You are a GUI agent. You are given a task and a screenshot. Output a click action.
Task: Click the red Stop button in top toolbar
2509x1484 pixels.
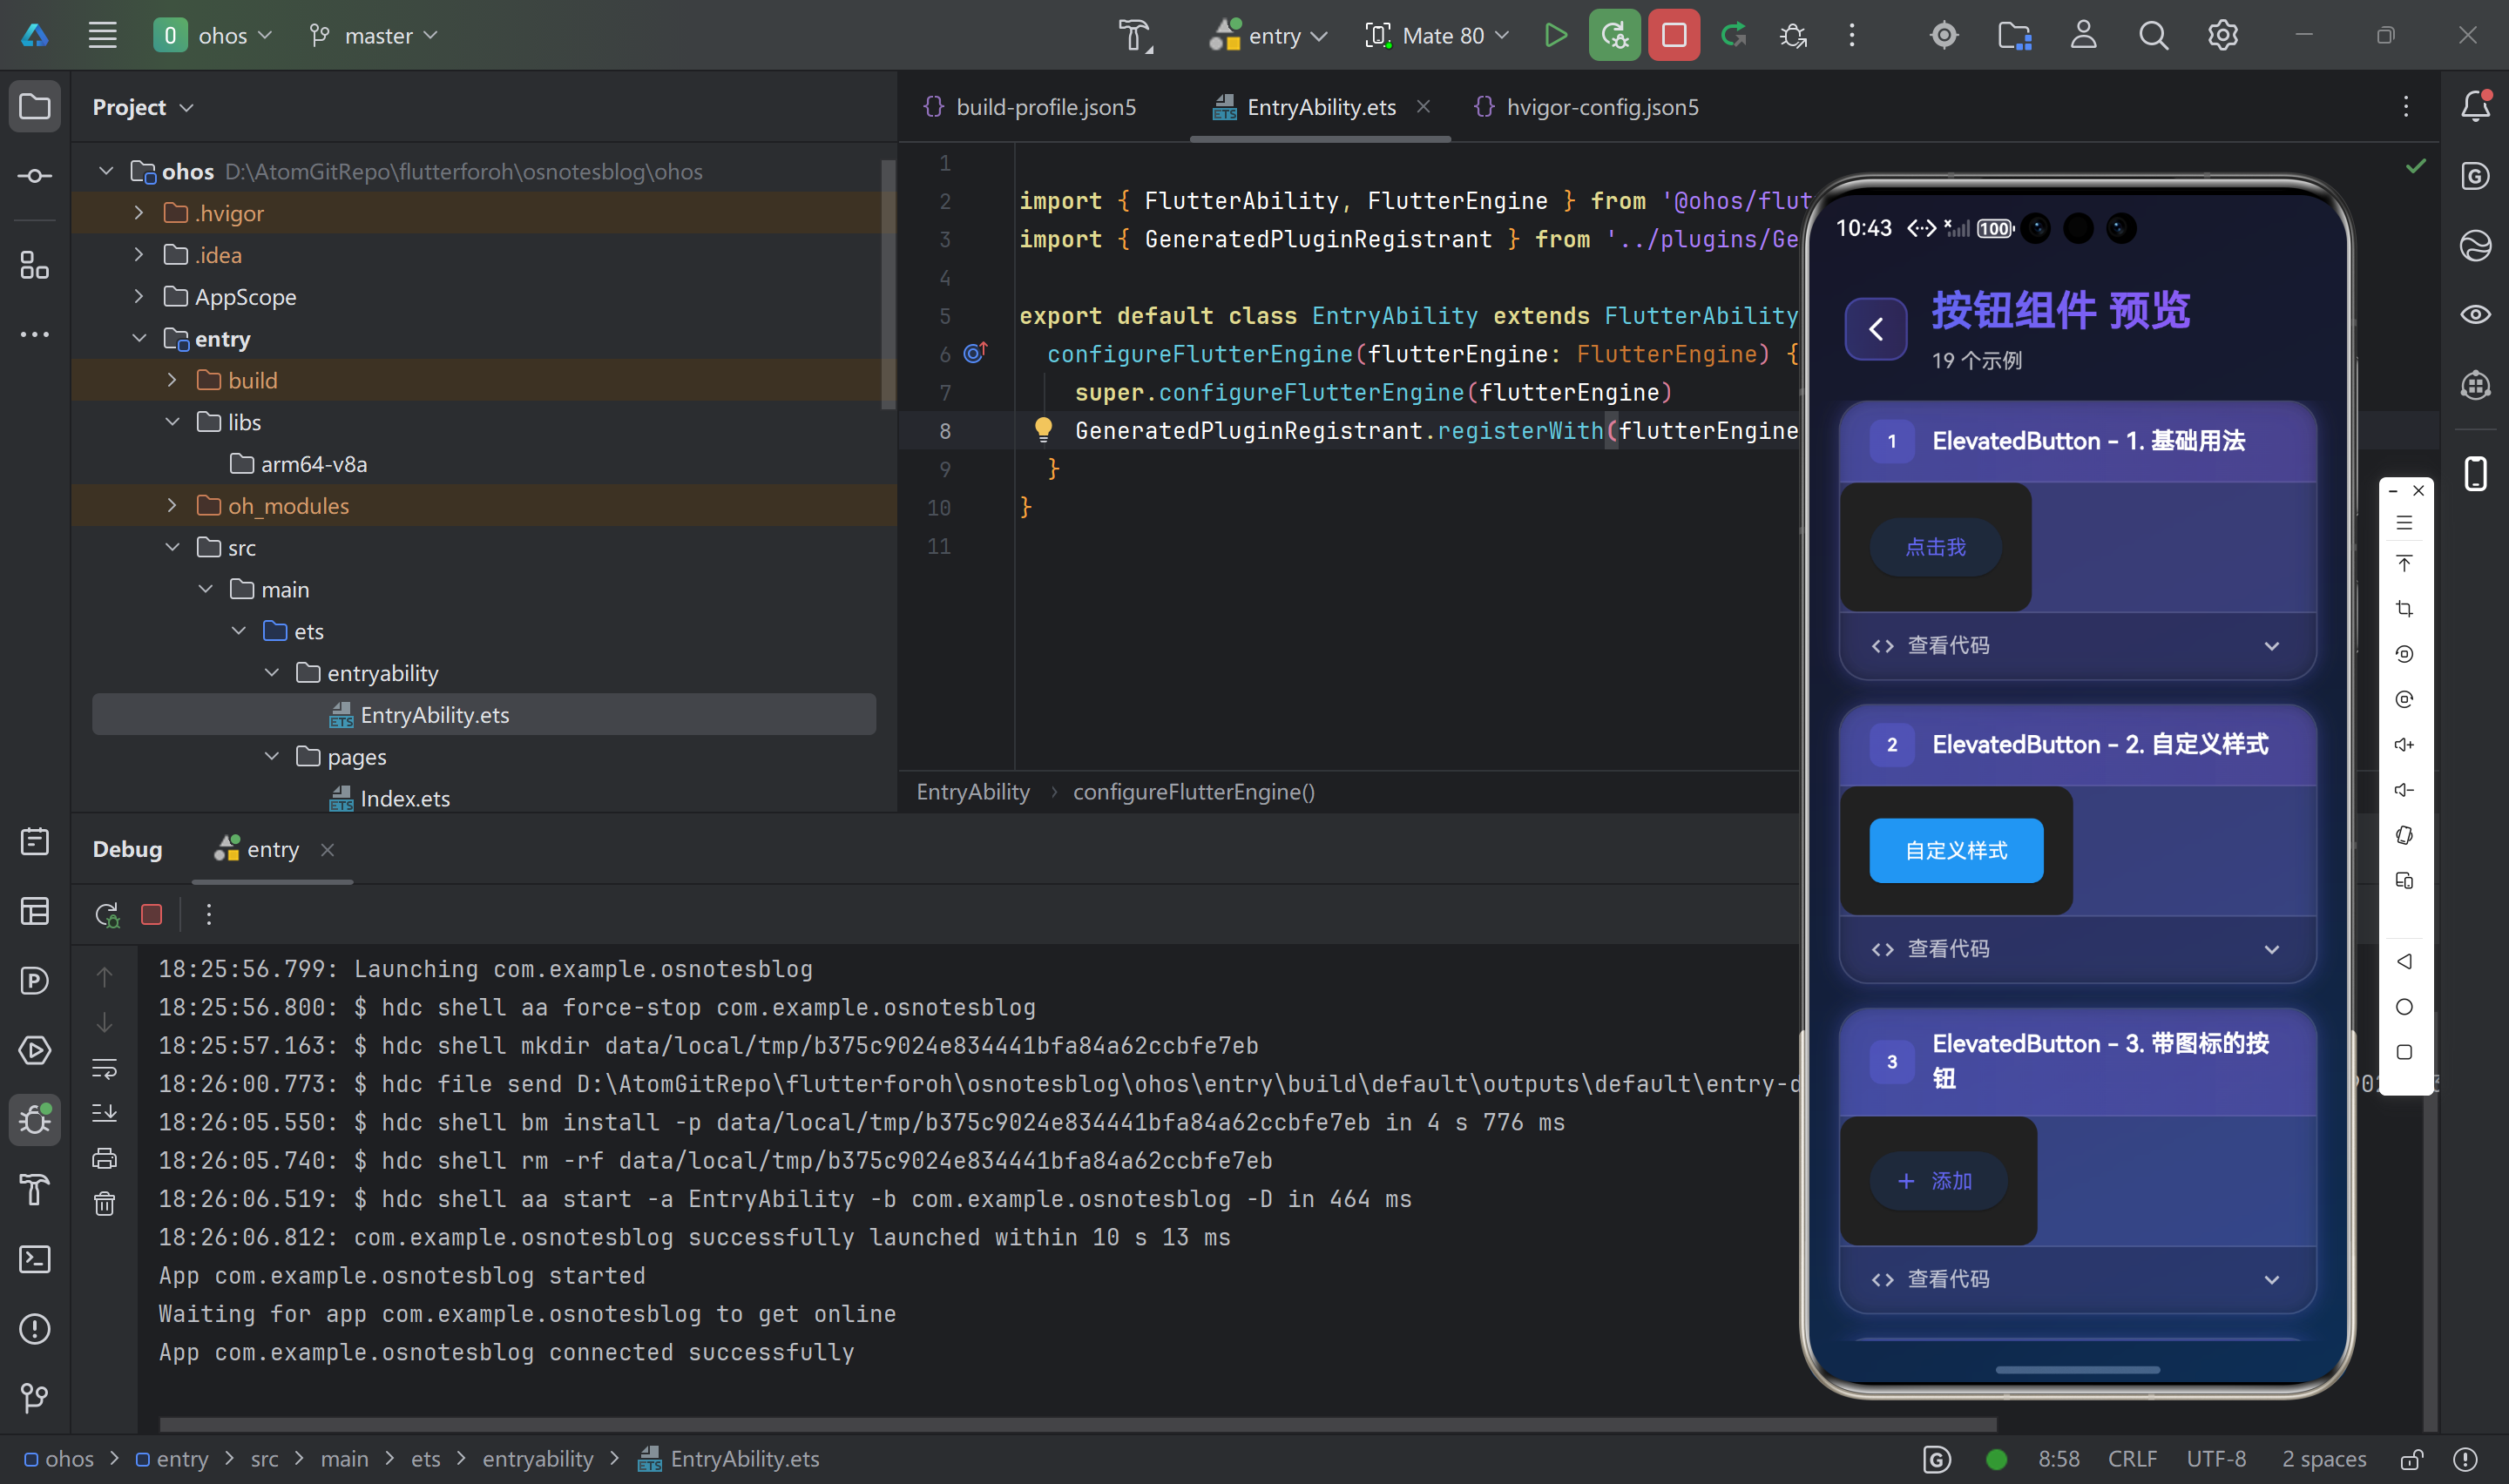pos(1673,36)
